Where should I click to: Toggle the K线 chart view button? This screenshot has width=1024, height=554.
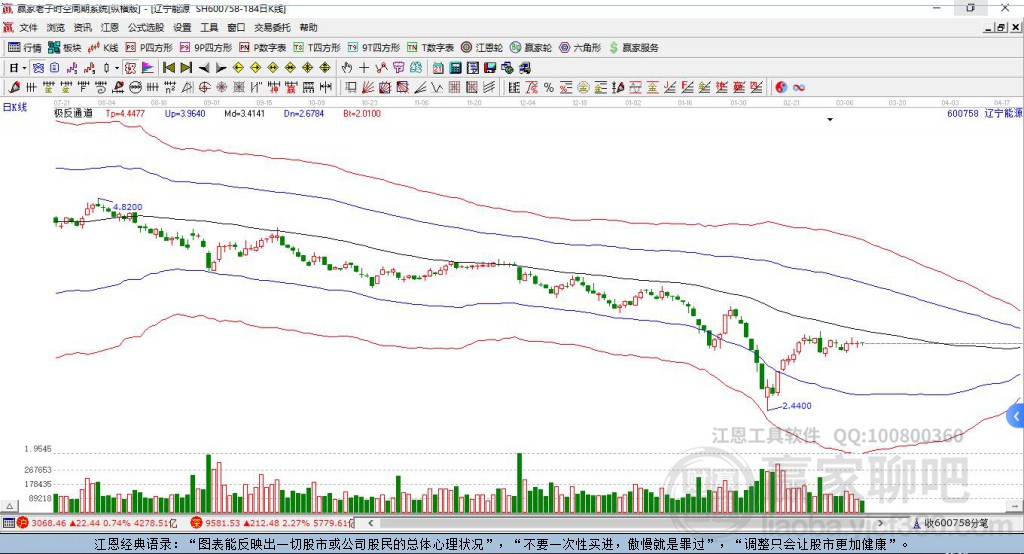pos(103,48)
